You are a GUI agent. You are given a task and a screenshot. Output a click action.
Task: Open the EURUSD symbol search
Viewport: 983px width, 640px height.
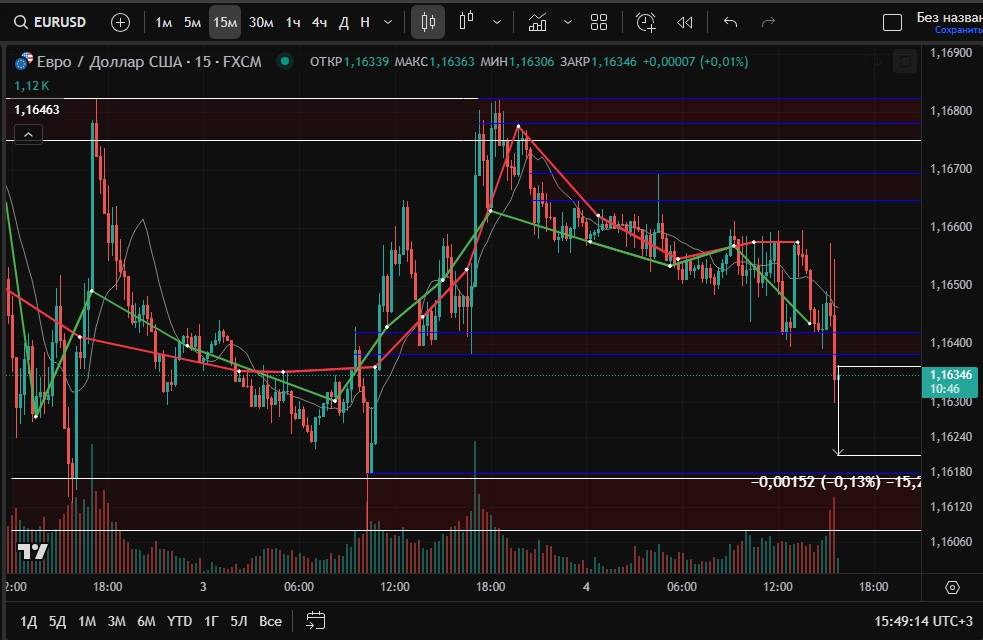coord(52,22)
